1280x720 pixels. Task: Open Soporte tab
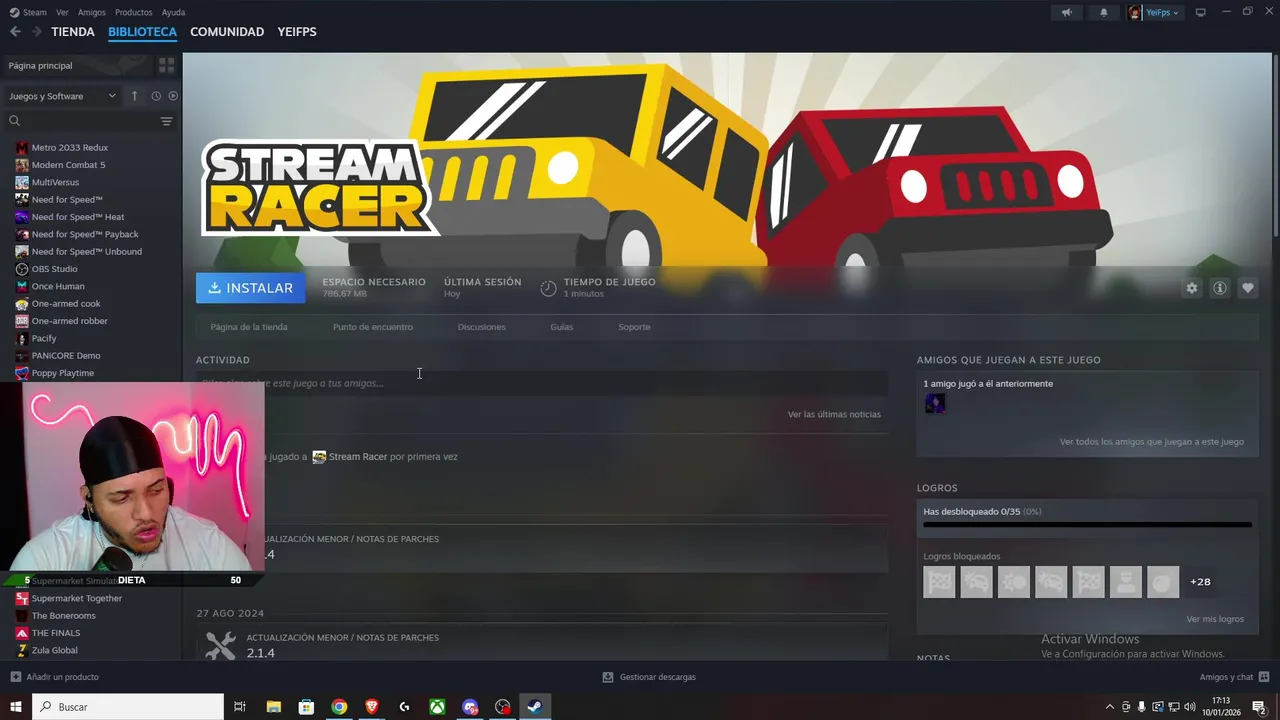[x=634, y=327]
